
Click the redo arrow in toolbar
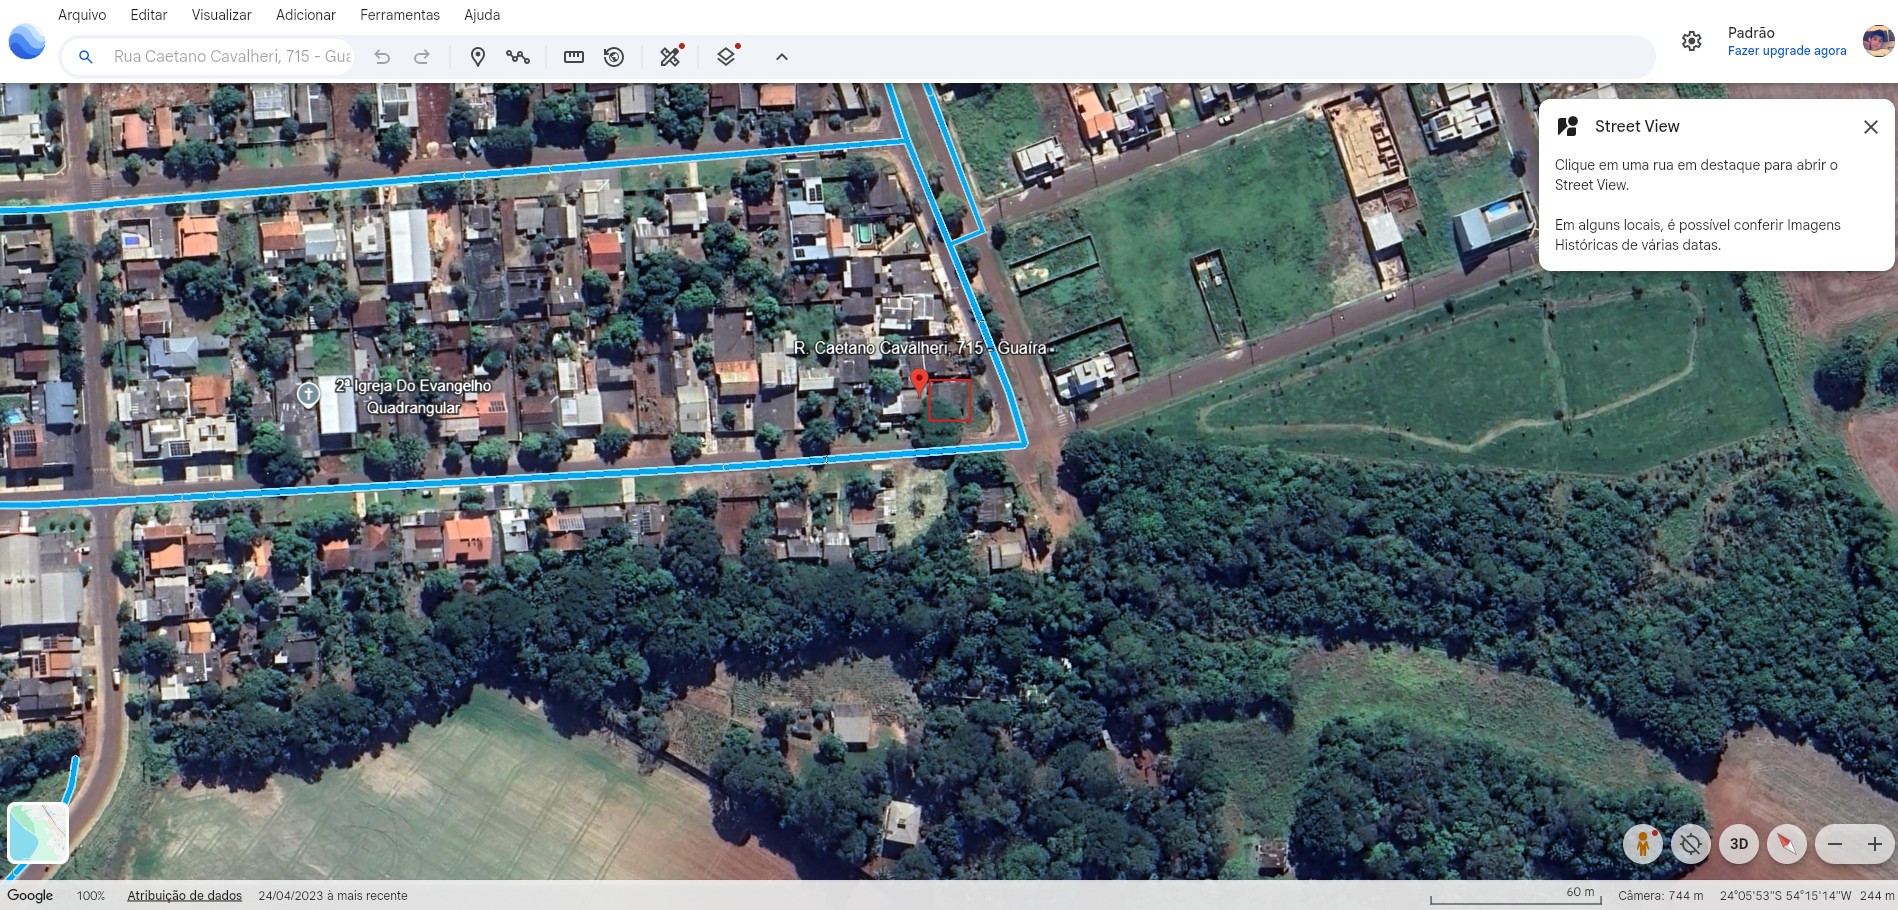coord(422,57)
